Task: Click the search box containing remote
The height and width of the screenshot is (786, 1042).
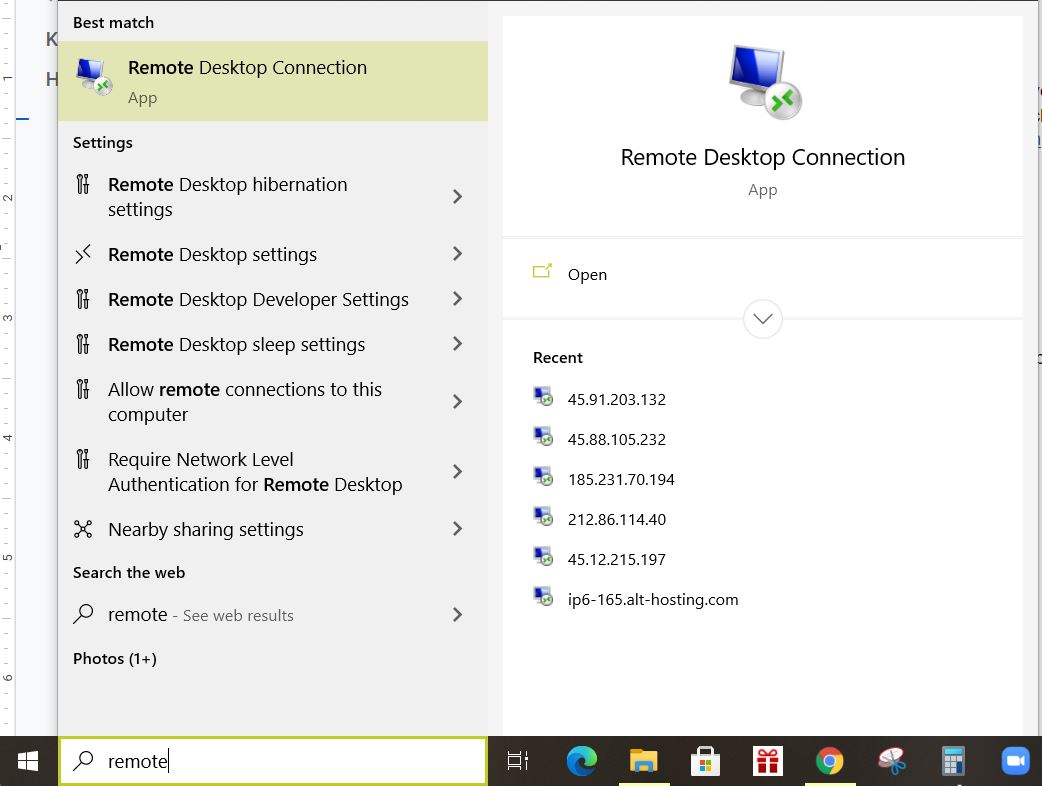Action: (x=290, y=762)
